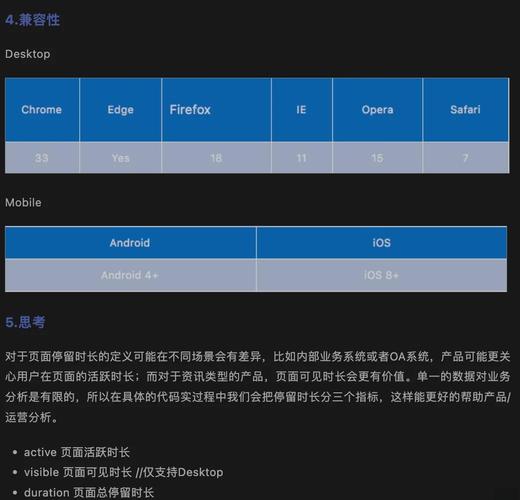Click the '5.思考' section heading
The width and height of the screenshot is (520, 500).
tap(25, 322)
